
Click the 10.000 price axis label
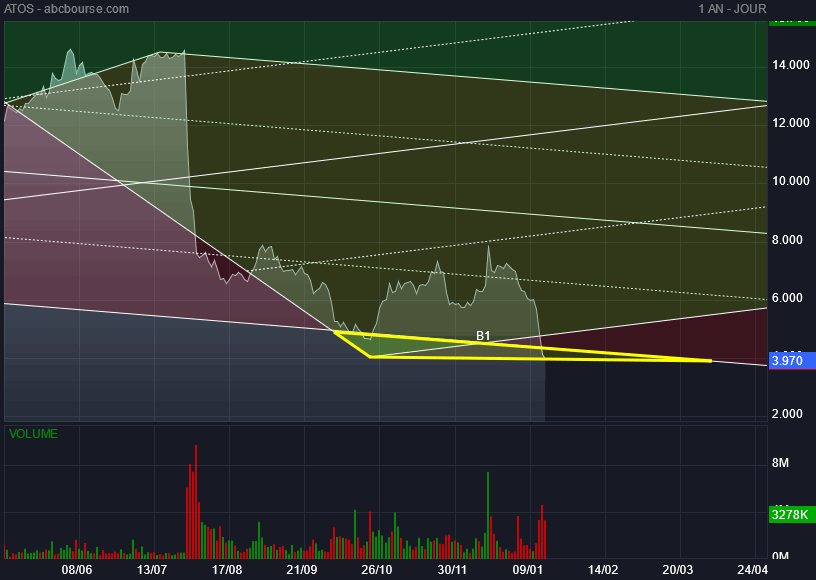point(791,181)
